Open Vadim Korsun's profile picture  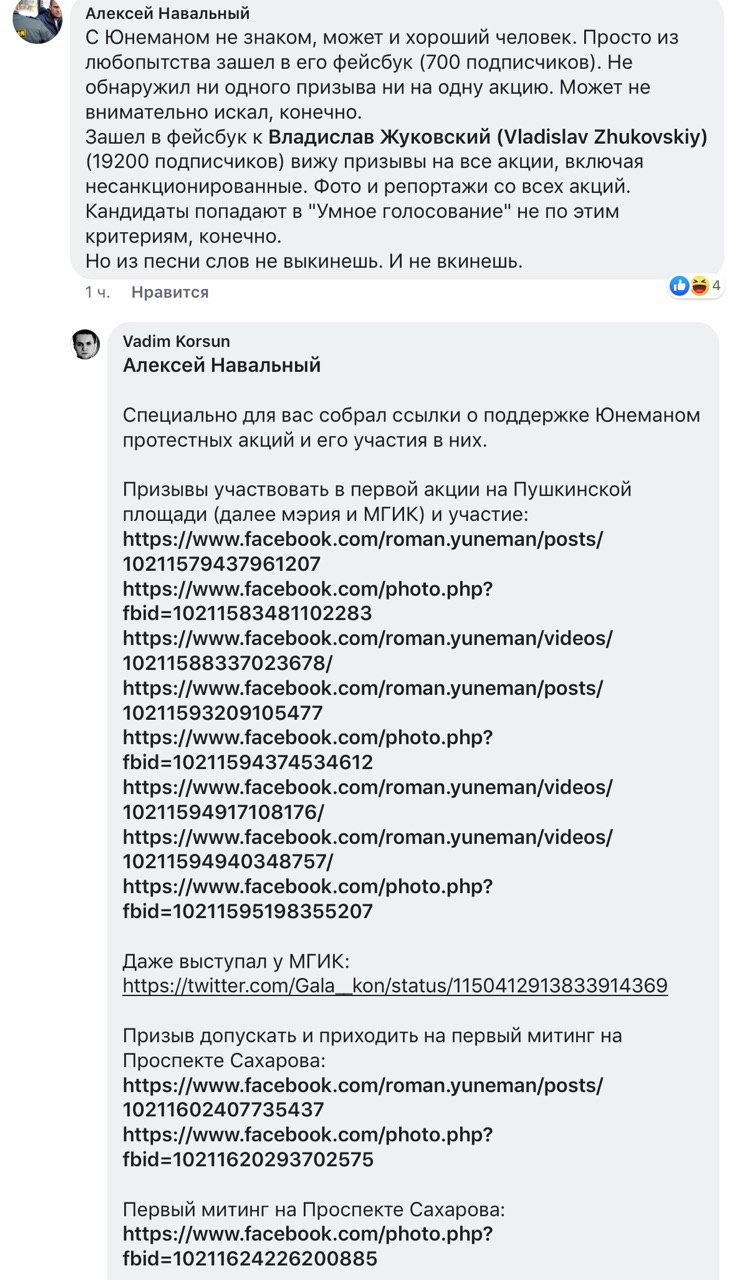(86, 346)
